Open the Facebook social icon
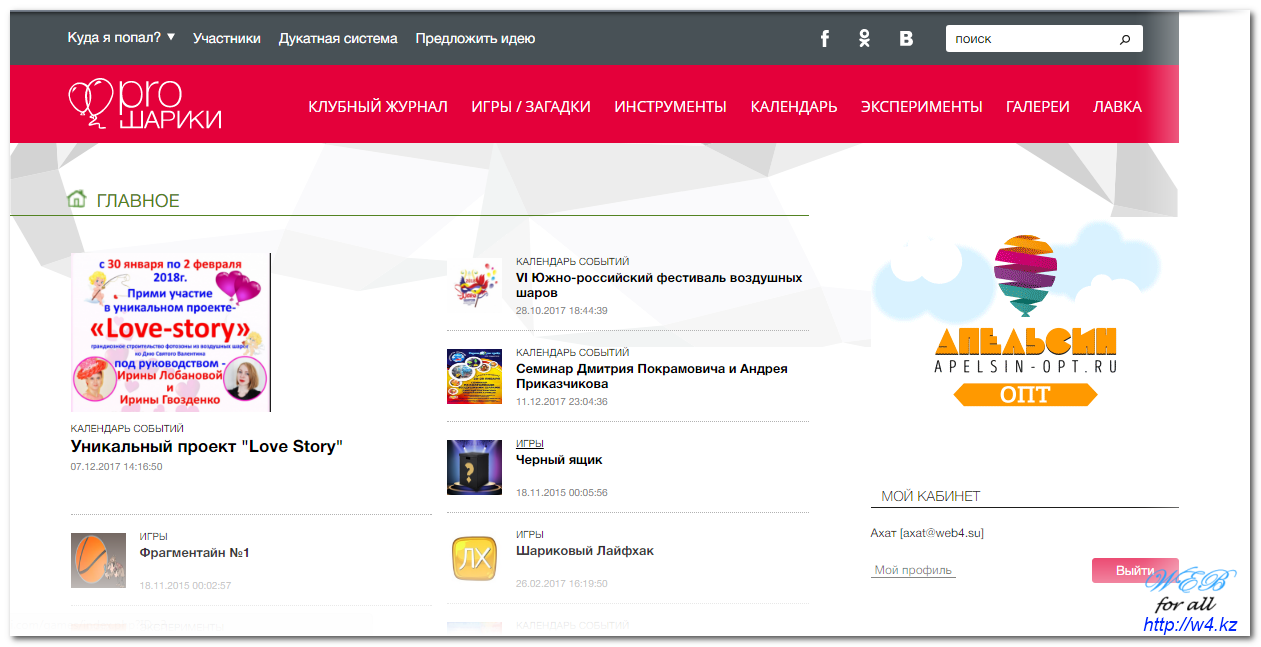This screenshot has height=647, width=1261. [825, 38]
